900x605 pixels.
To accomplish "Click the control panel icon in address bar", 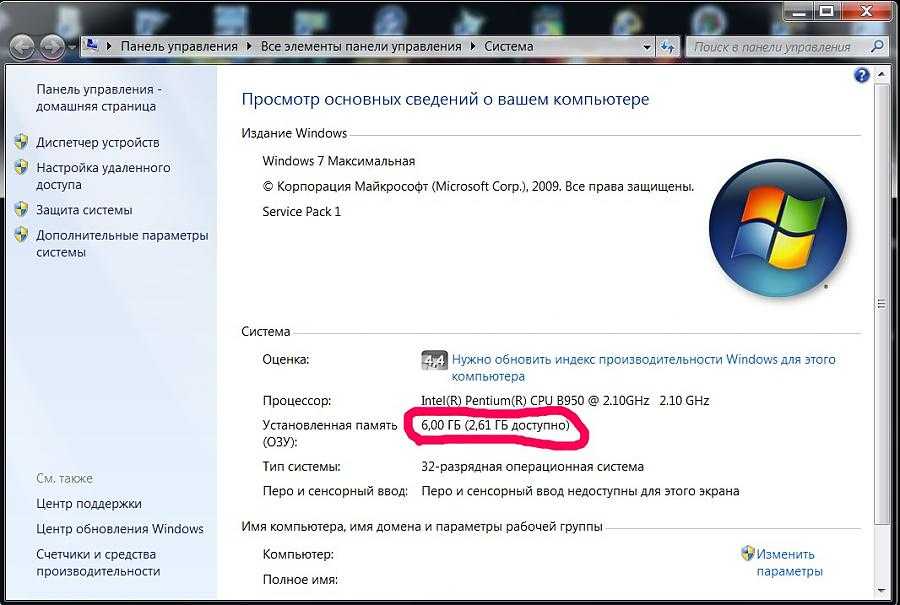I will 92,45.
